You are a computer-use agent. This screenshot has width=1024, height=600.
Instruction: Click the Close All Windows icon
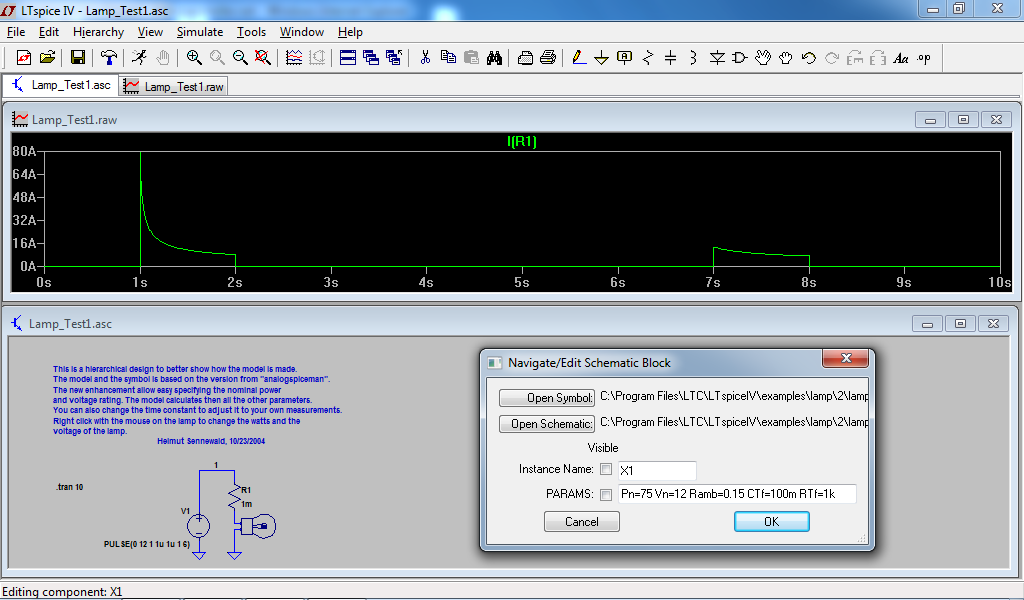(394, 58)
